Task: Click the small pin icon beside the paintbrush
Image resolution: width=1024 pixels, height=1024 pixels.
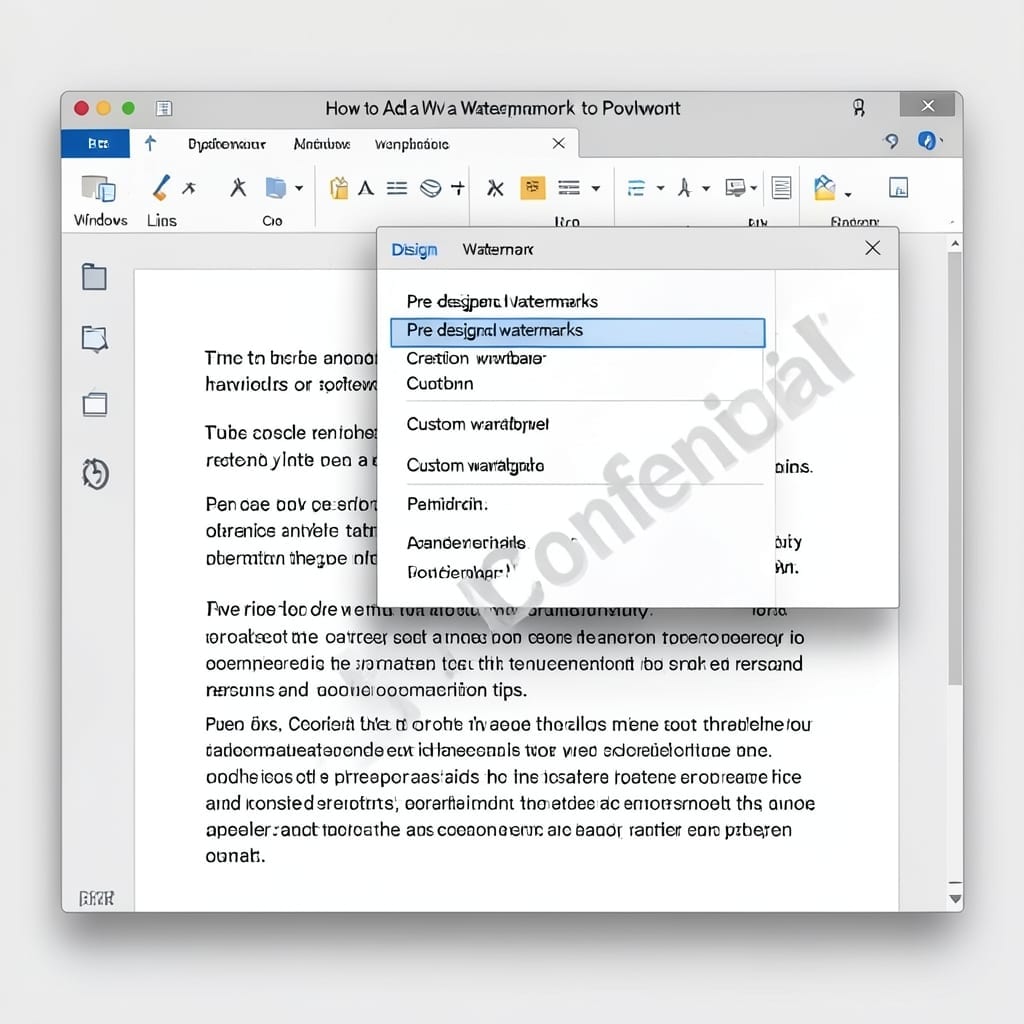Action: [x=189, y=188]
